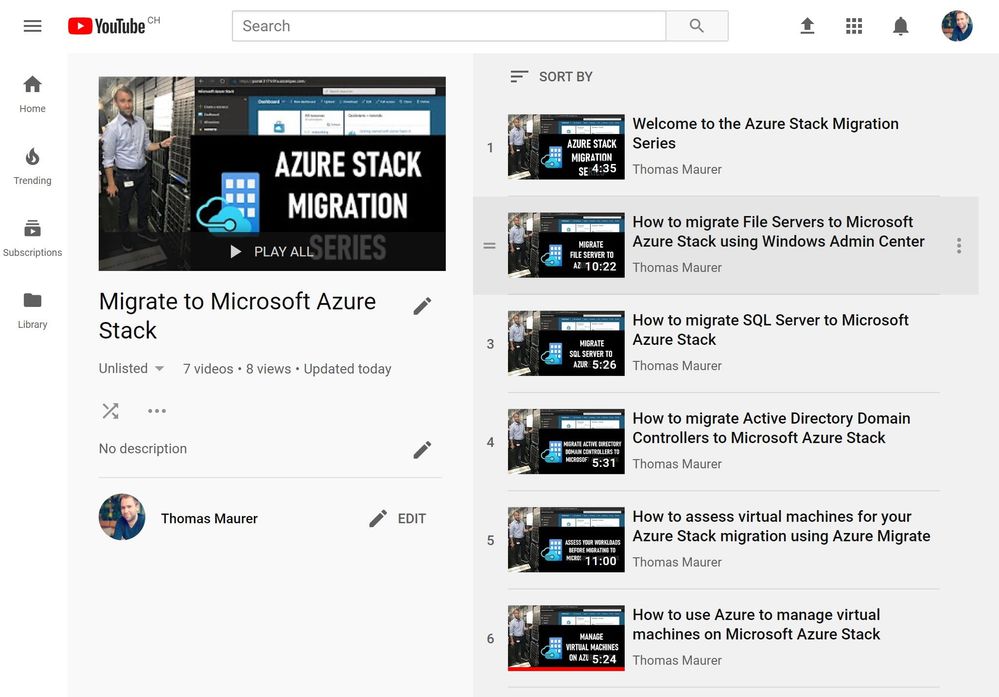Edit the playlist description pencil

(x=422, y=450)
